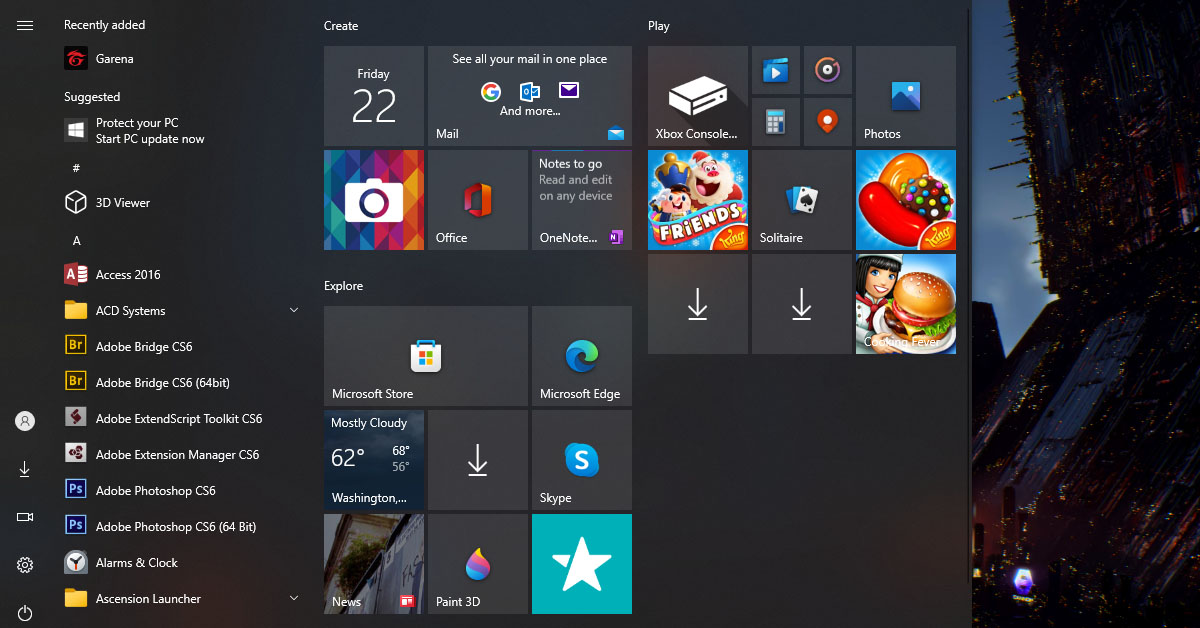Click the '#' letter header in app list
The height and width of the screenshot is (628, 1200).
tap(76, 167)
